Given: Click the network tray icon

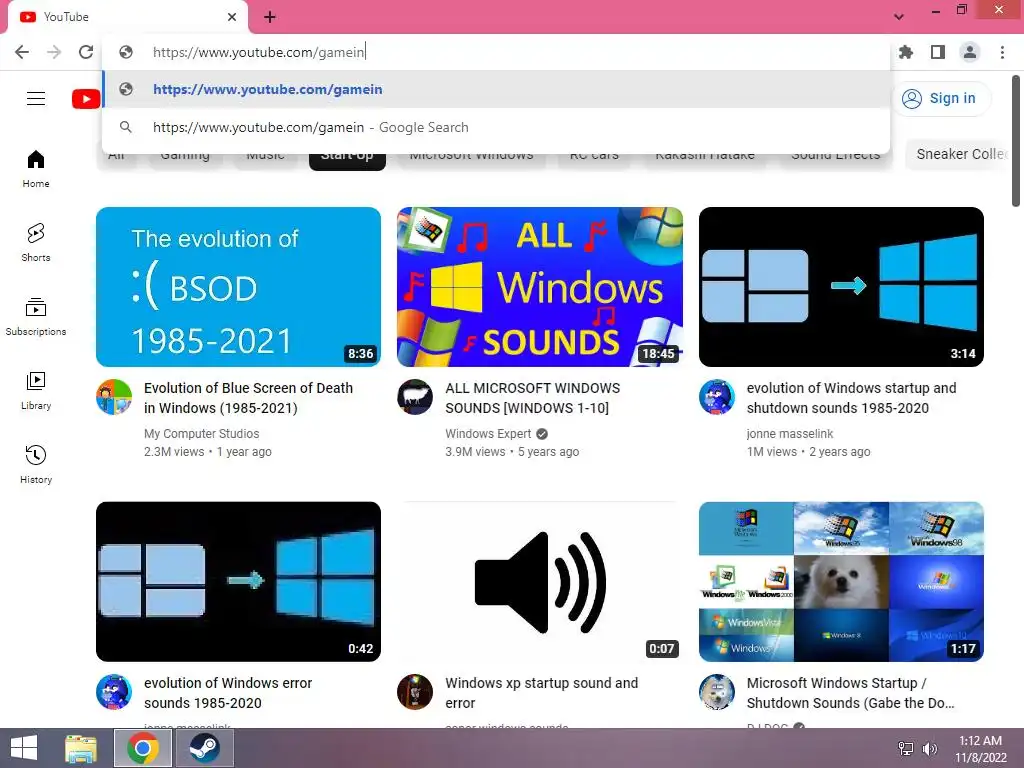Looking at the screenshot, I should point(906,748).
